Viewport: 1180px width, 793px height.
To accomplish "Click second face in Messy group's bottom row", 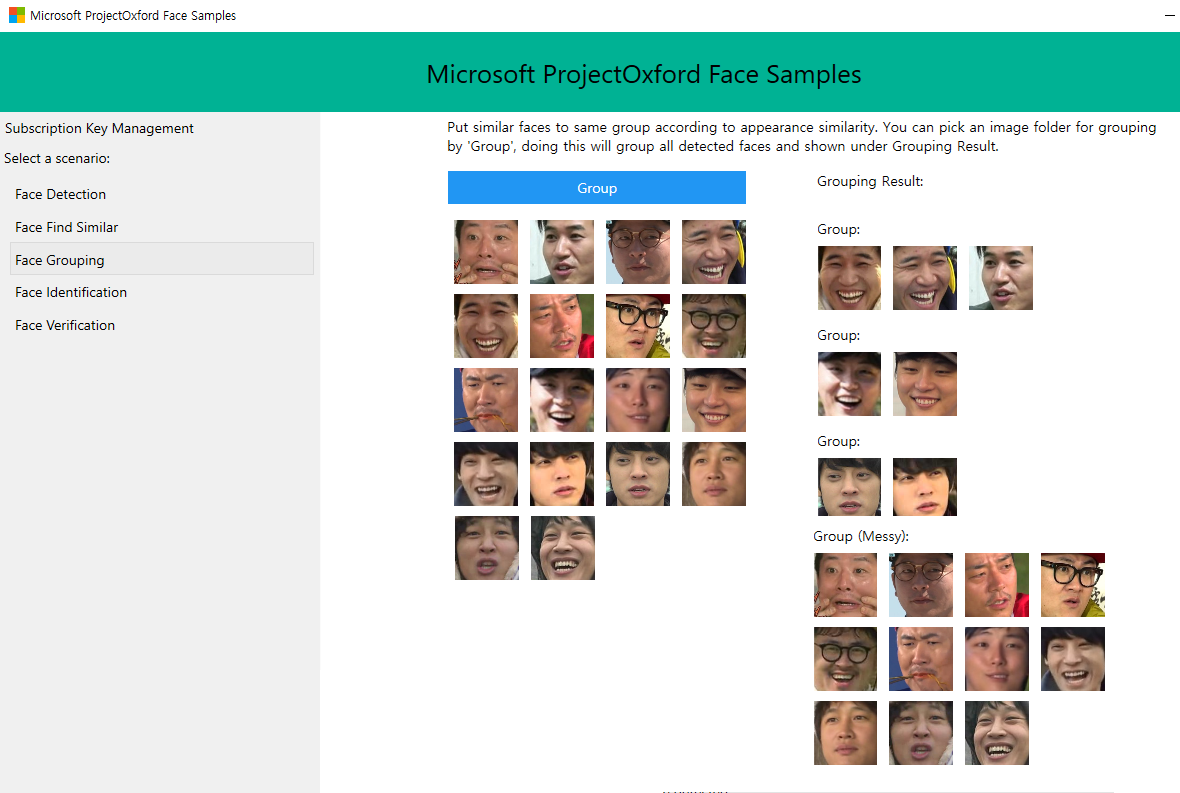I will coord(921,733).
